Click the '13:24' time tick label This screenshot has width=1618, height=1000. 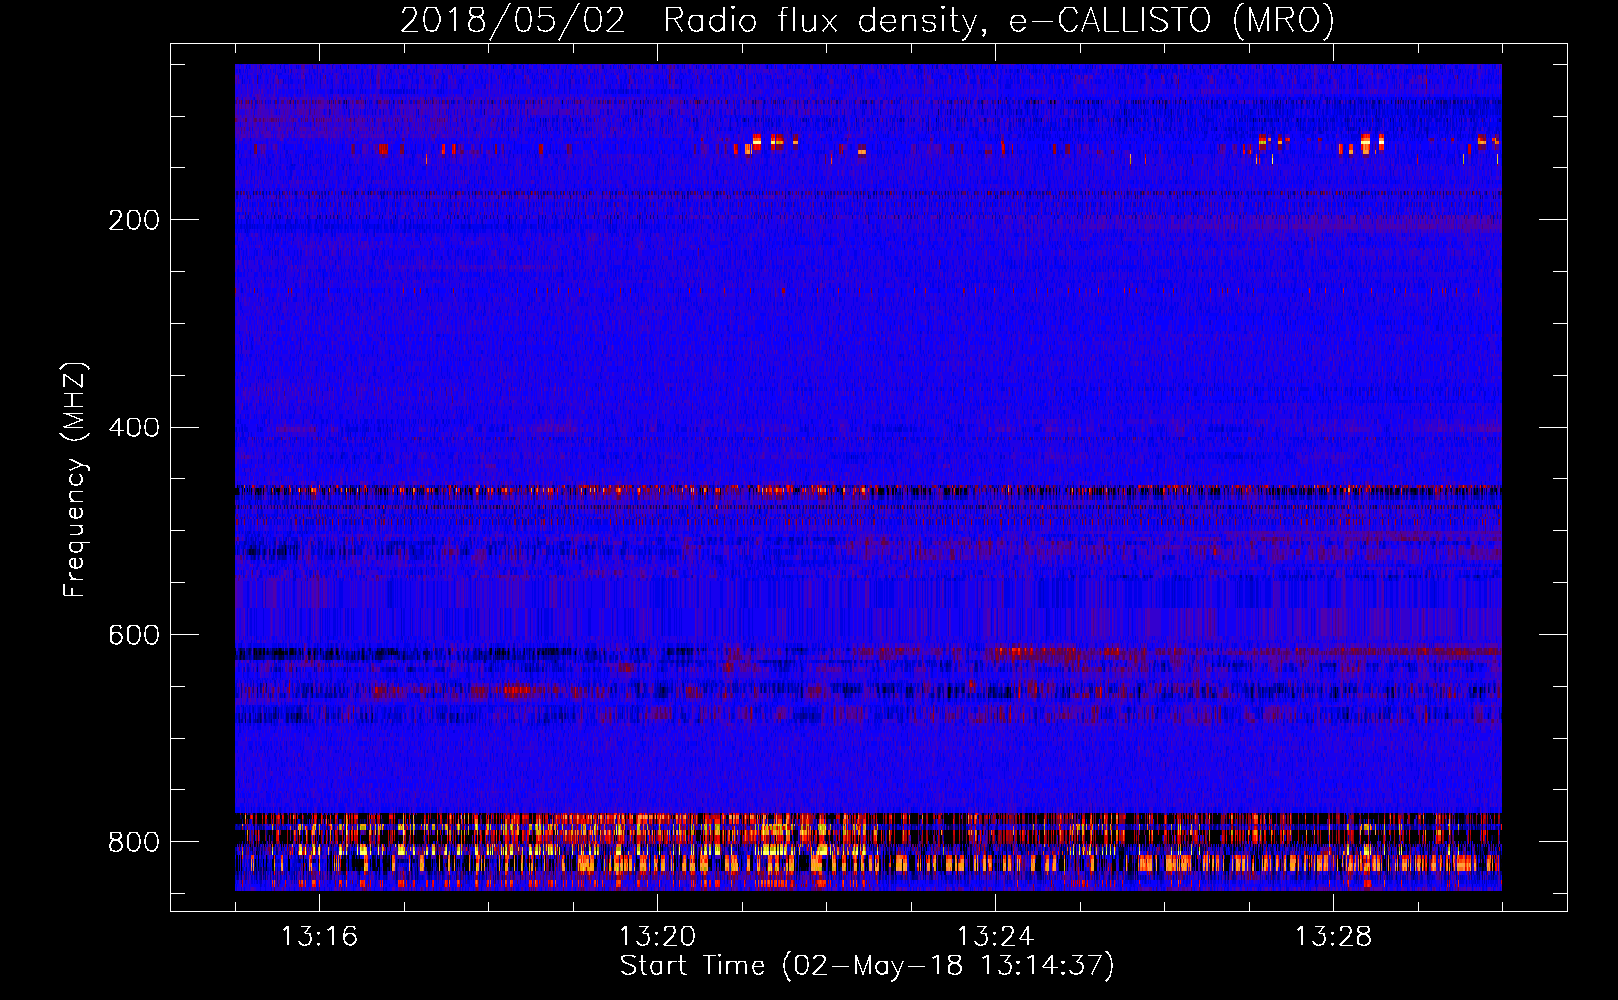tap(995, 937)
